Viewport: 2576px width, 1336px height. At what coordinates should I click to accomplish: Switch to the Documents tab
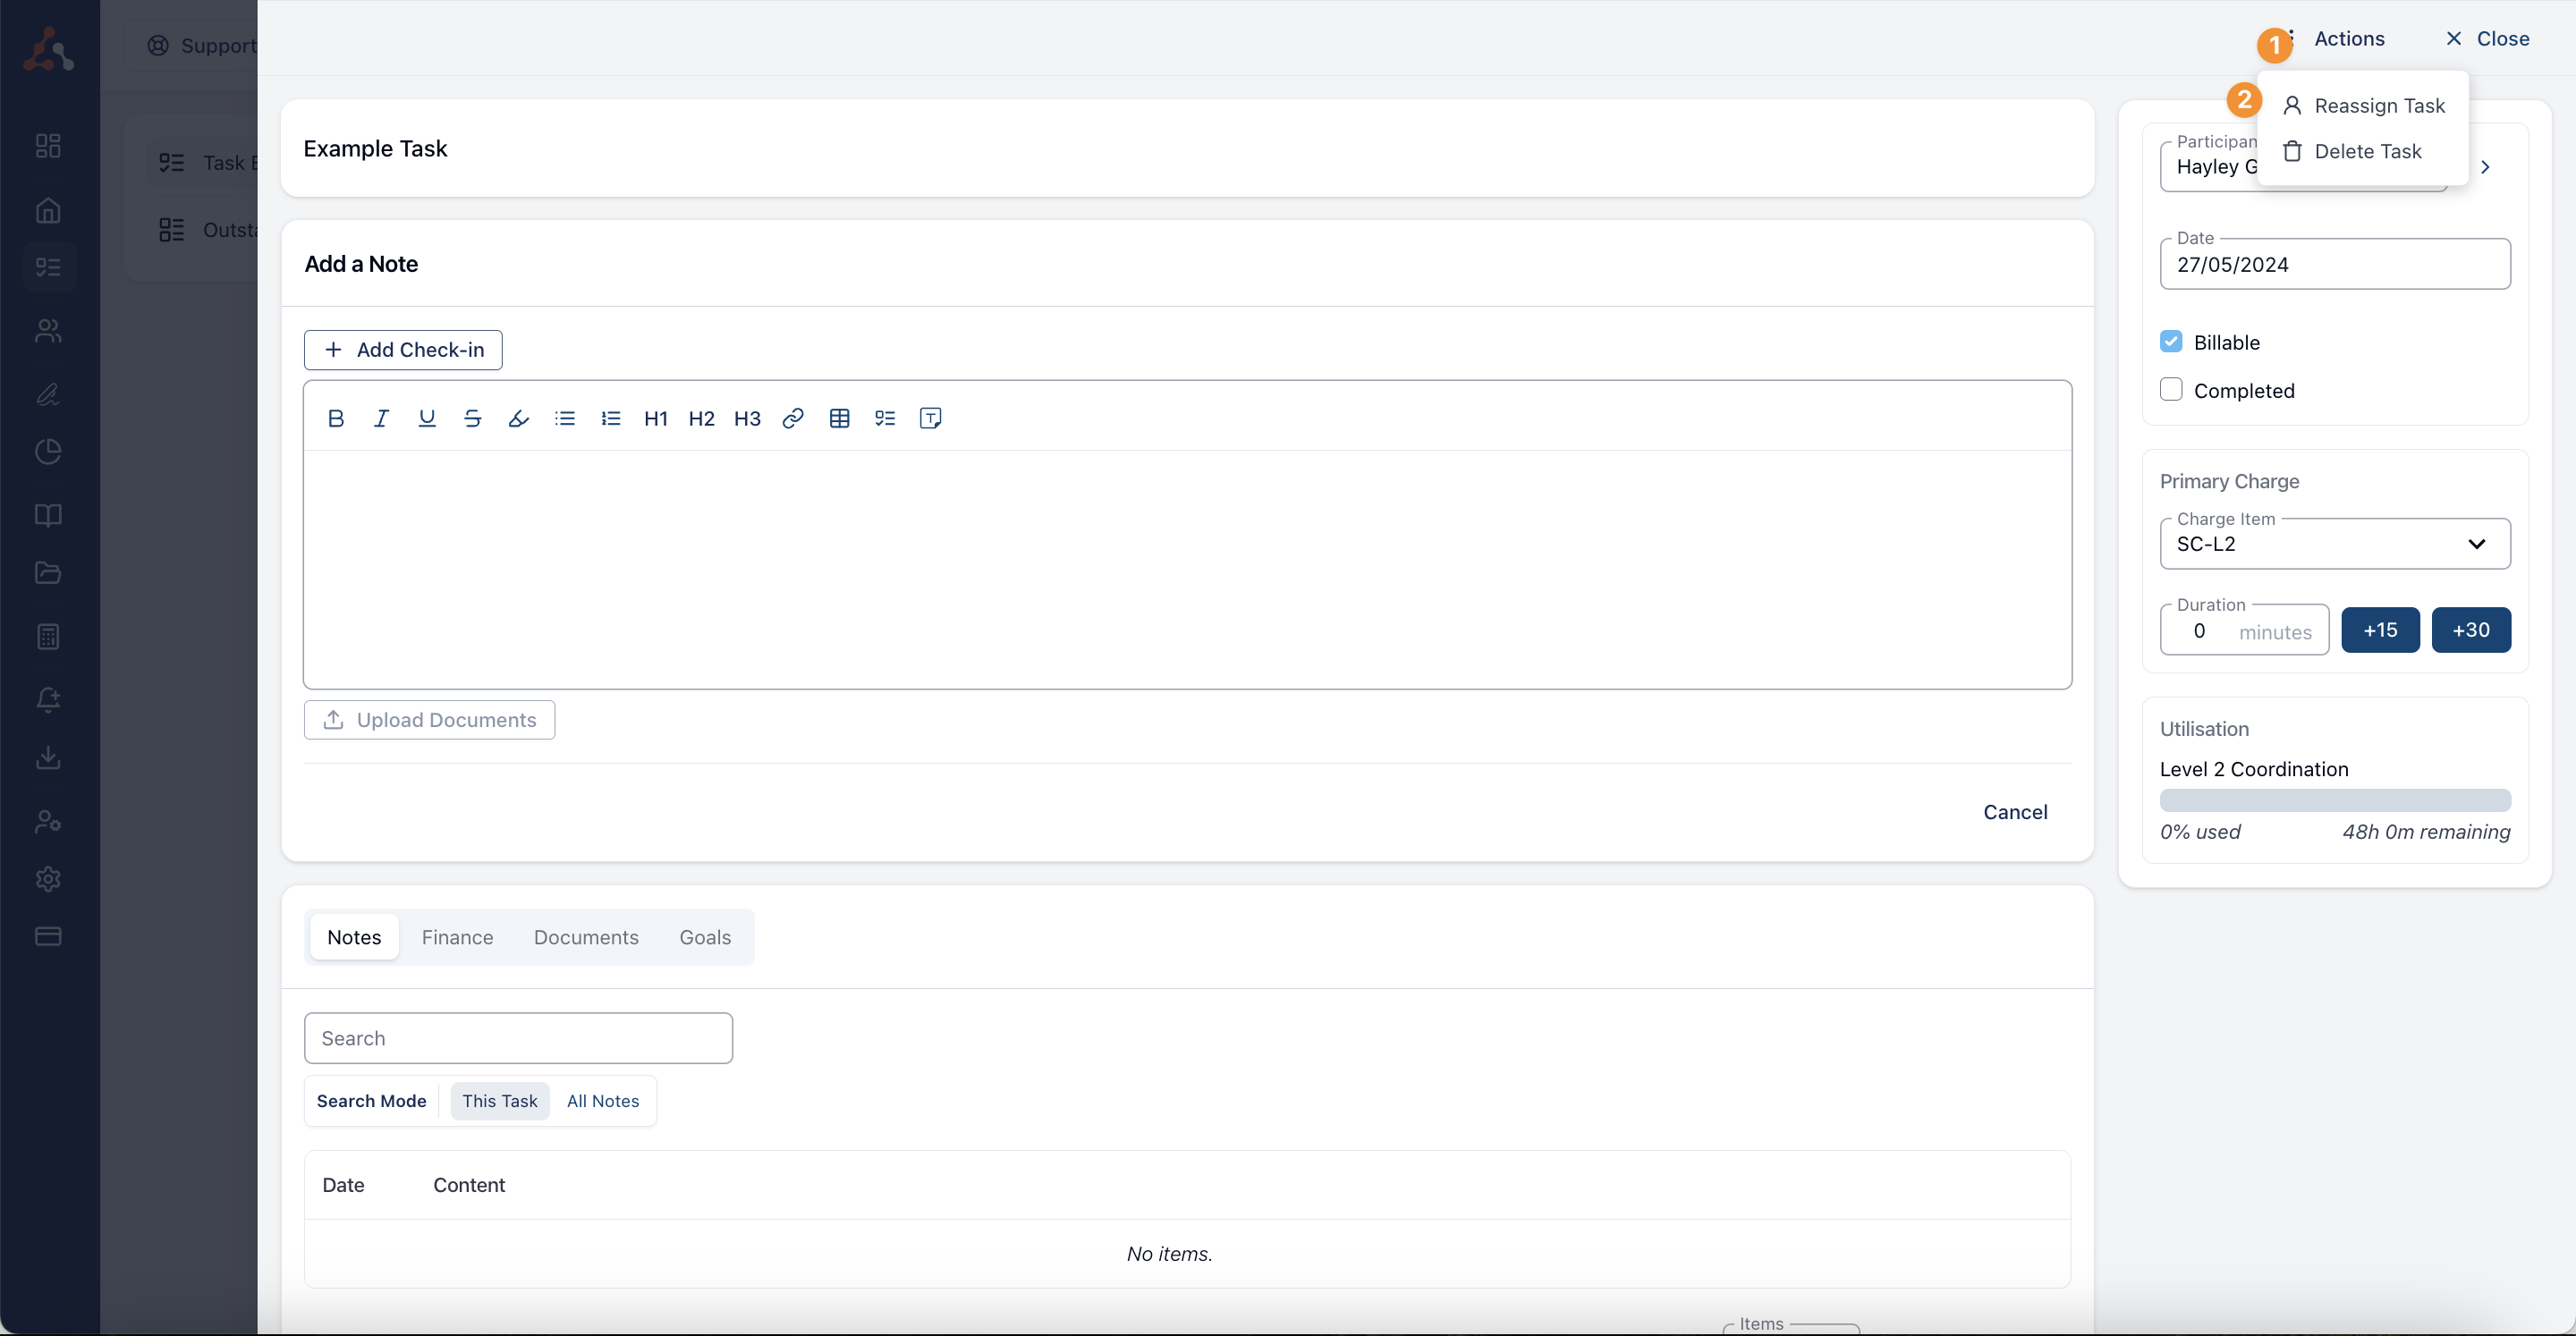click(x=586, y=937)
